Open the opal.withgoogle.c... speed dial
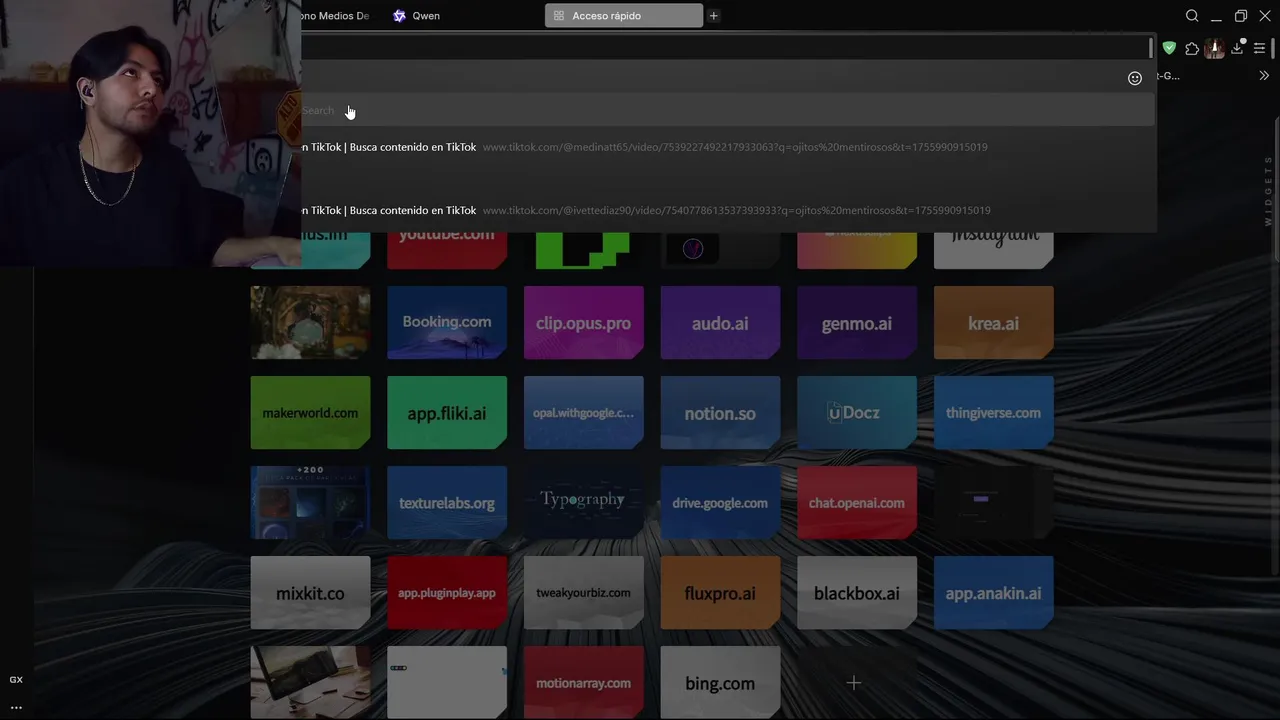The height and width of the screenshot is (720, 1280). [x=583, y=412]
